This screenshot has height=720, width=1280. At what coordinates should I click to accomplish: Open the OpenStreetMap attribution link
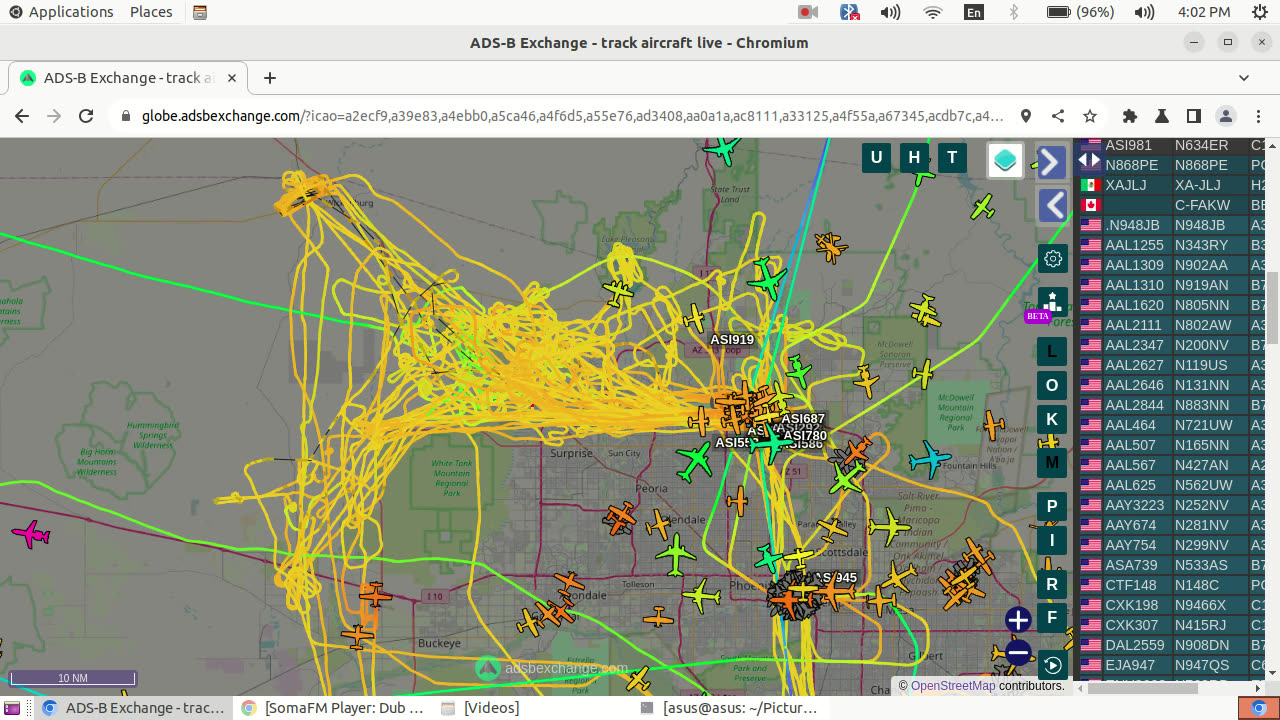(953, 686)
